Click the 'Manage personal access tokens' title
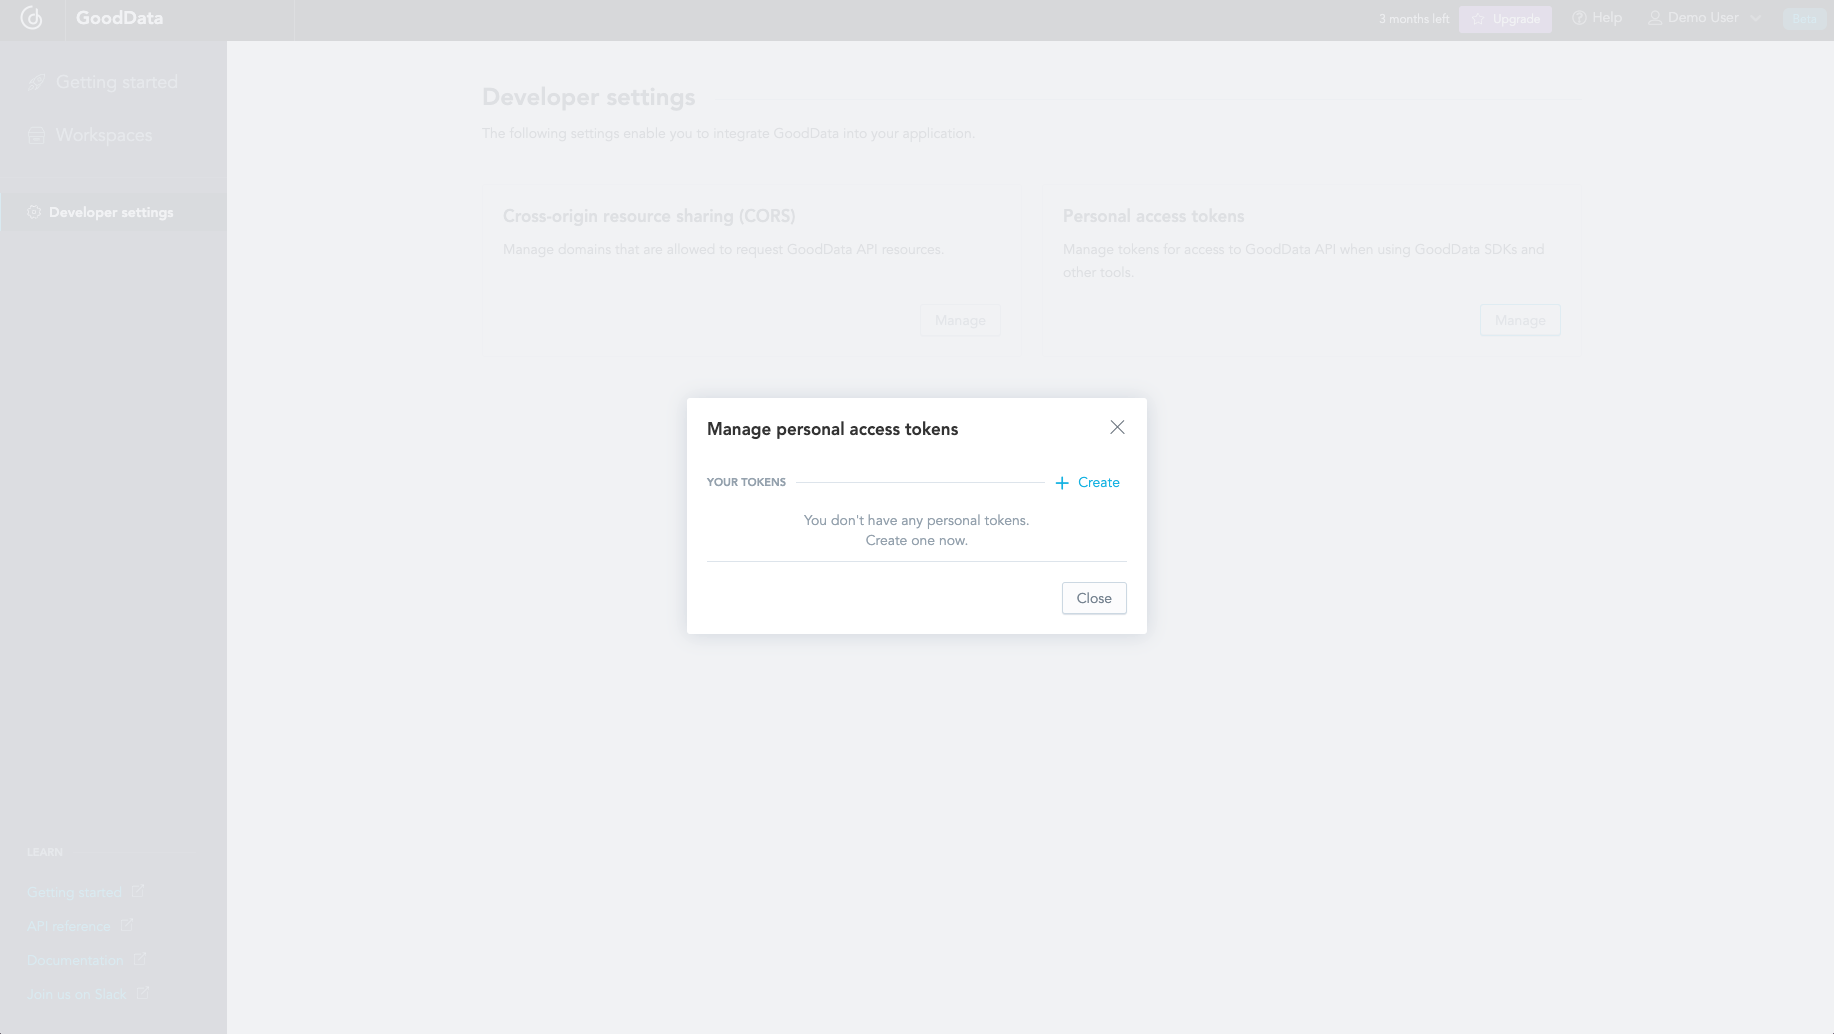Viewport: 1834px width, 1034px height. (x=832, y=429)
